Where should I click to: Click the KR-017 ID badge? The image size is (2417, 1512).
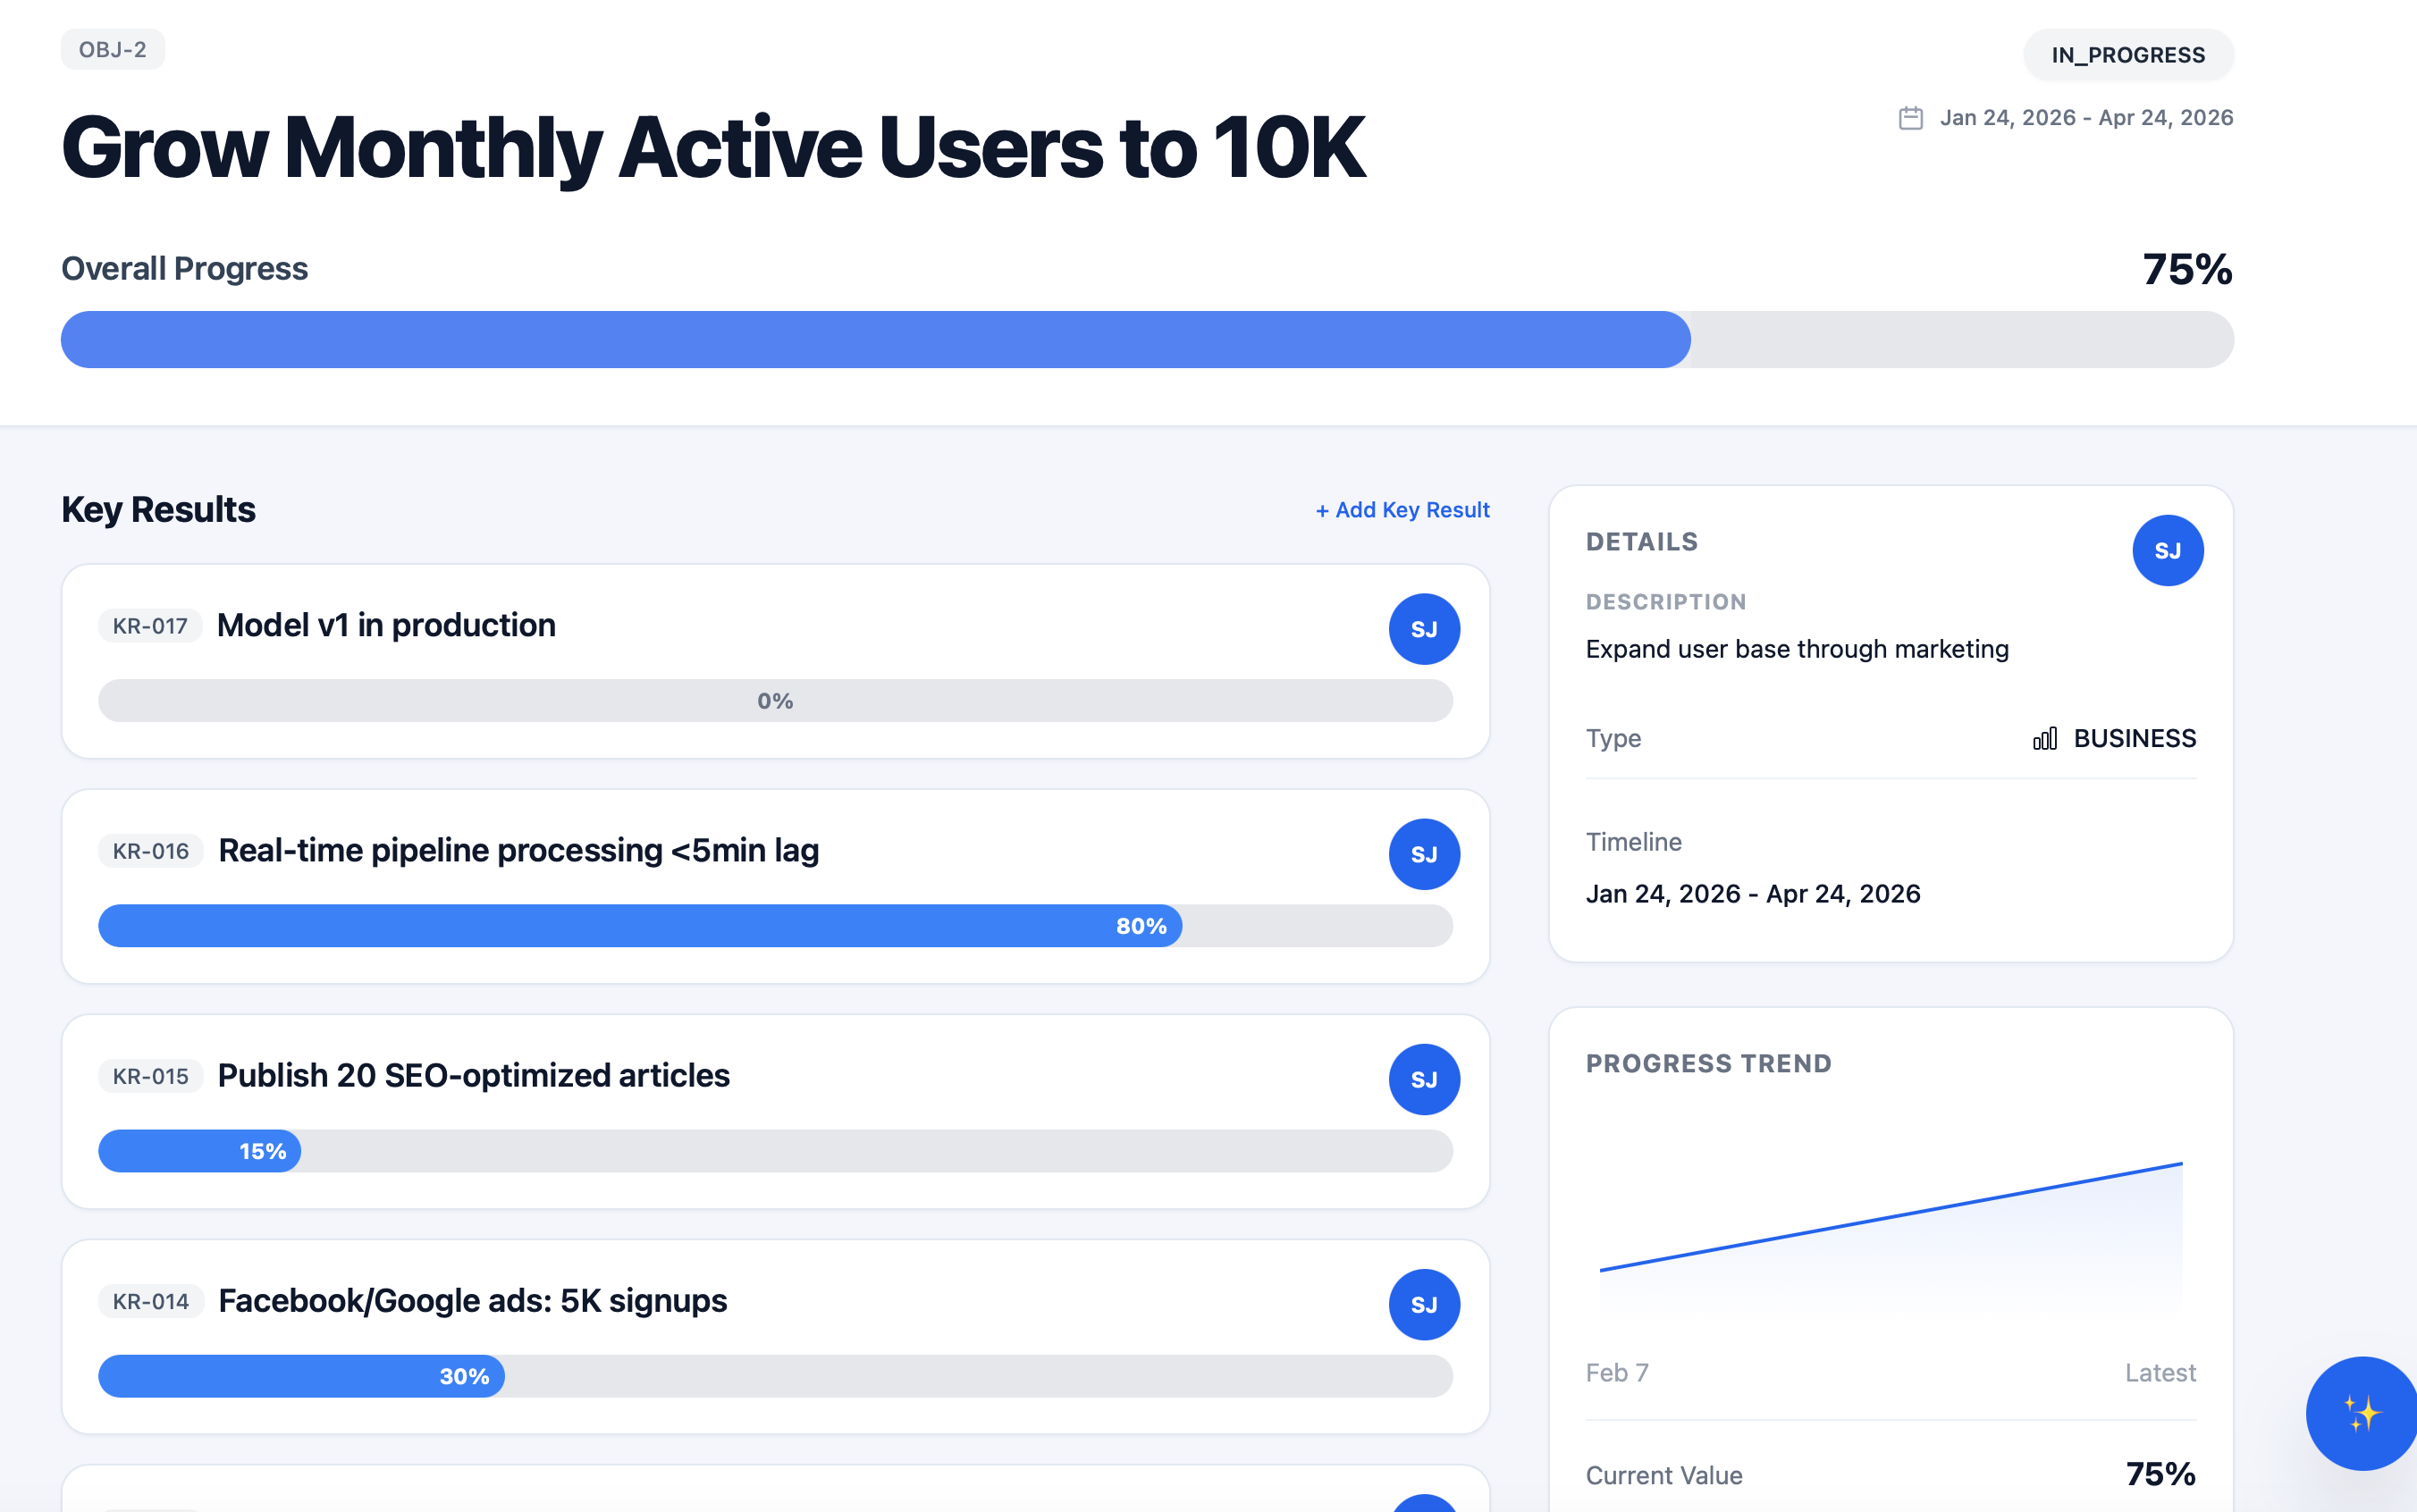[x=149, y=626]
